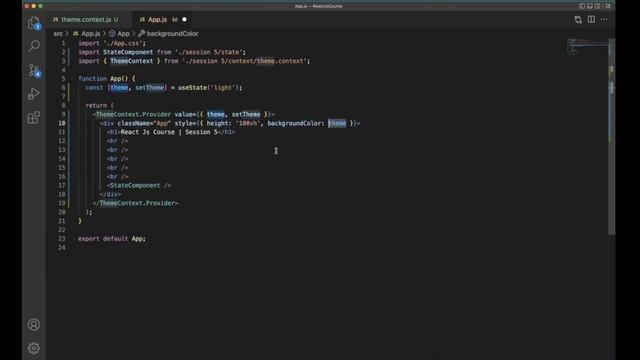Click line number 10 in the gutter
The image size is (640, 360).
tap(62, 123)
